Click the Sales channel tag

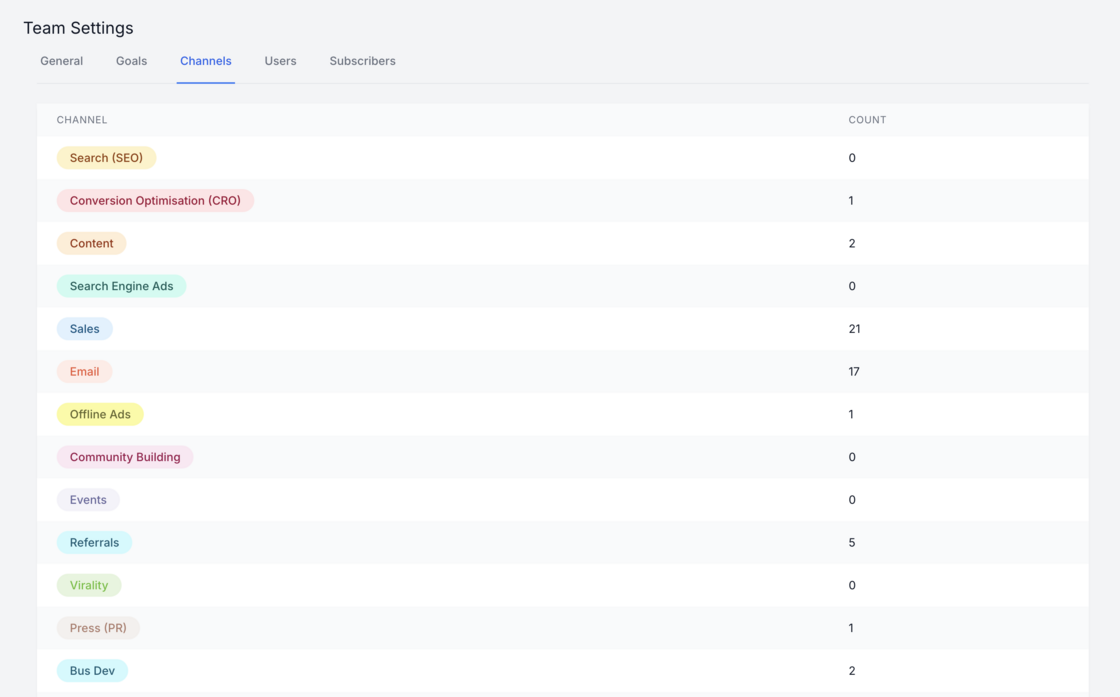click(x=84, y=329)
